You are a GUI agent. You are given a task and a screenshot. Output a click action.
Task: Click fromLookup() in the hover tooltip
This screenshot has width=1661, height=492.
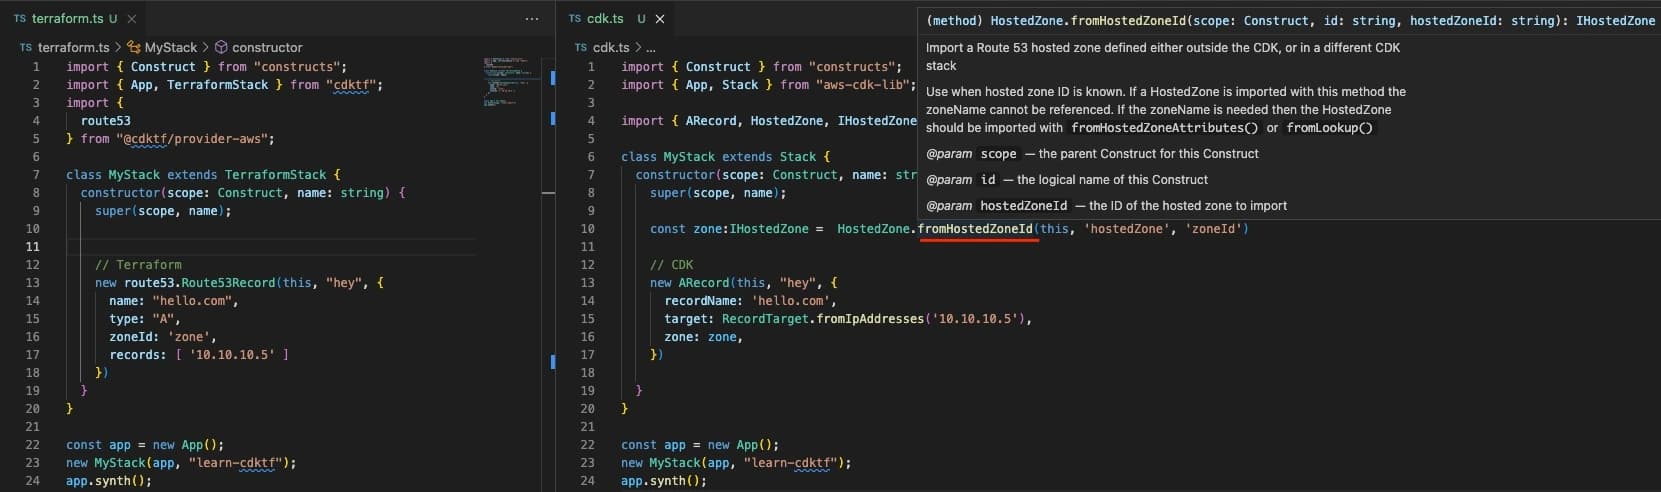1330,128
